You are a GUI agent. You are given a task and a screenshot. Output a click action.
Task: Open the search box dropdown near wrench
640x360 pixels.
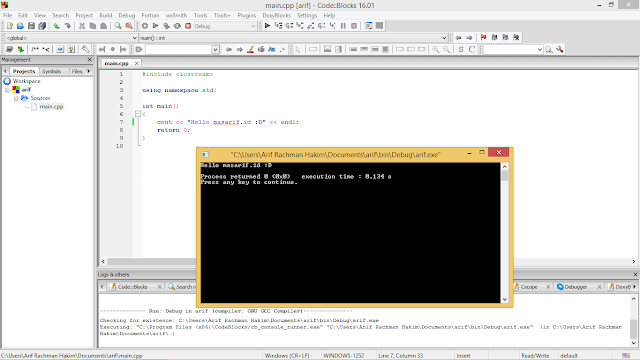tap(540, 49)
